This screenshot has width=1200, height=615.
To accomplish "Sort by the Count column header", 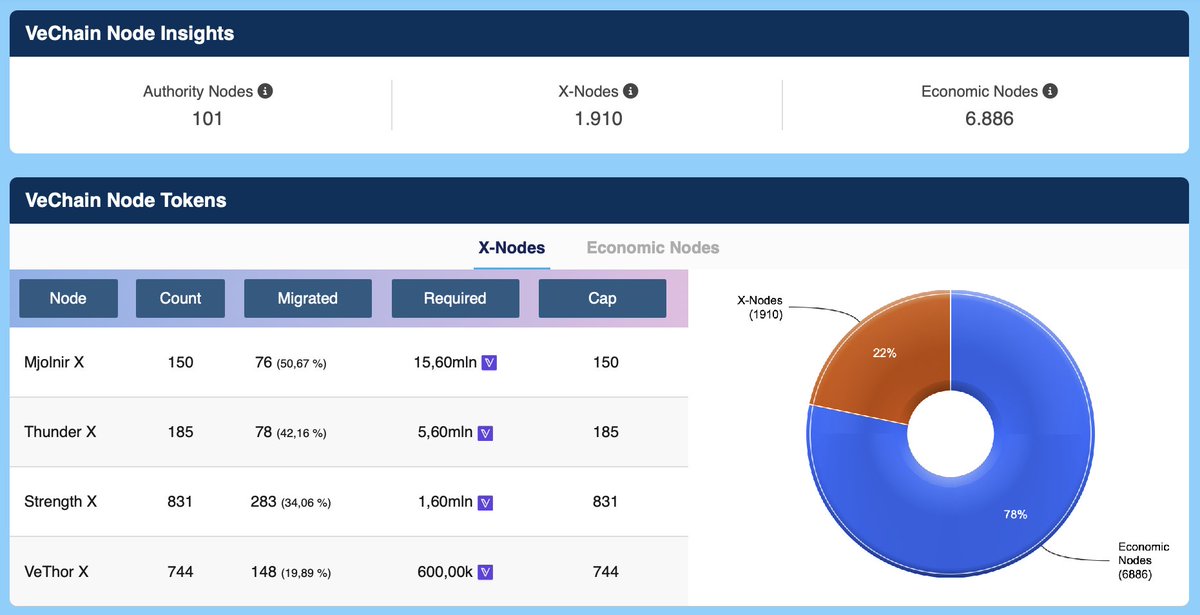I will [x=180, y=298].
